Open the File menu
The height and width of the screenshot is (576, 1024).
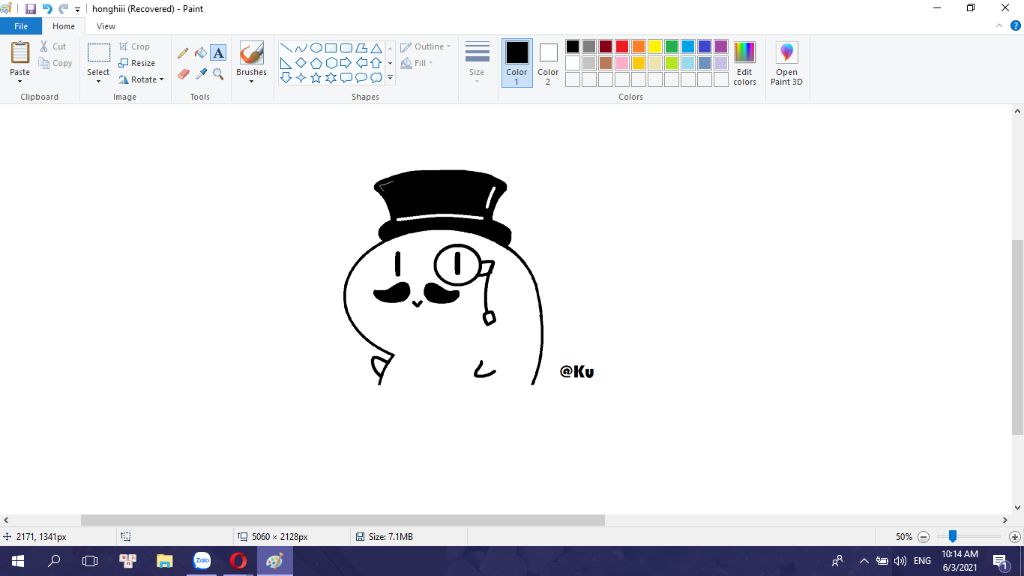pyautogui.click(x=21, y=26)
